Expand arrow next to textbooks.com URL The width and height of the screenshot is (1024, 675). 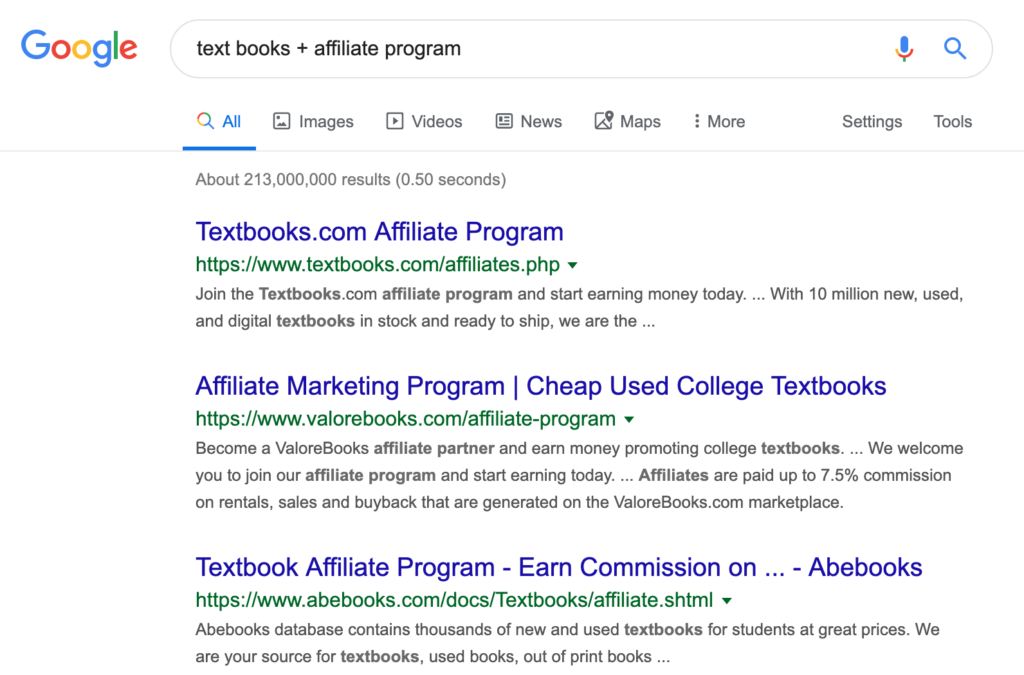[x=572, y=266]
